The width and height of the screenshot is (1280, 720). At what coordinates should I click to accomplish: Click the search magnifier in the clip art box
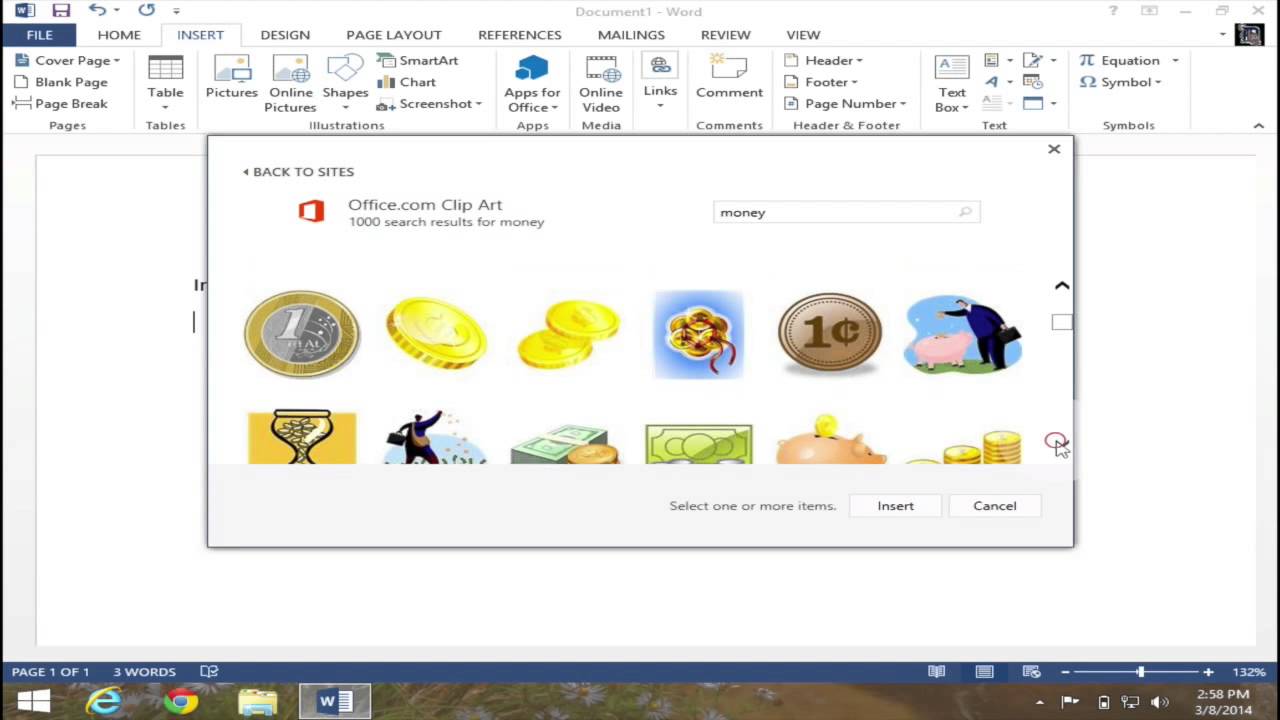click(965, 212)
